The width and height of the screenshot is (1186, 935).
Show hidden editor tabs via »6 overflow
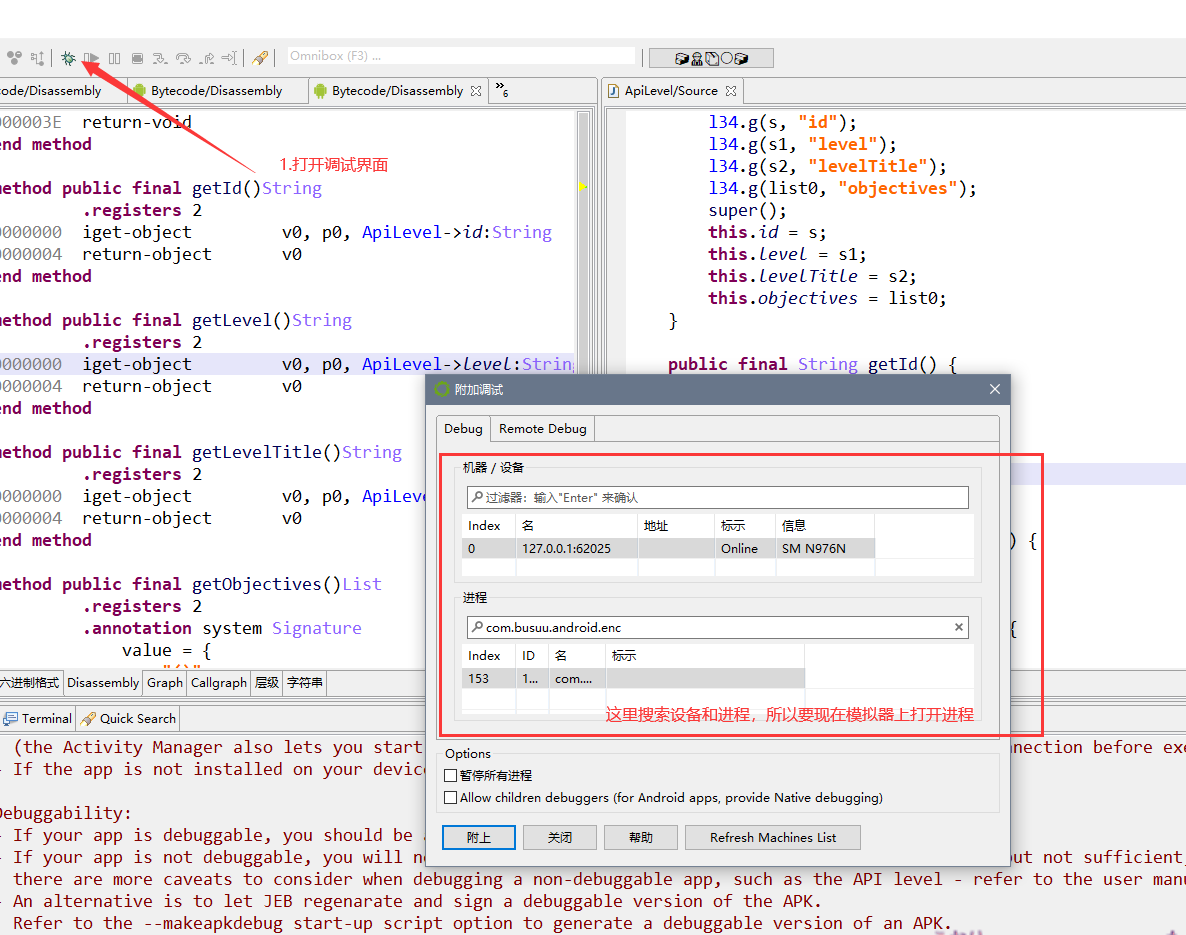[501, 89]
